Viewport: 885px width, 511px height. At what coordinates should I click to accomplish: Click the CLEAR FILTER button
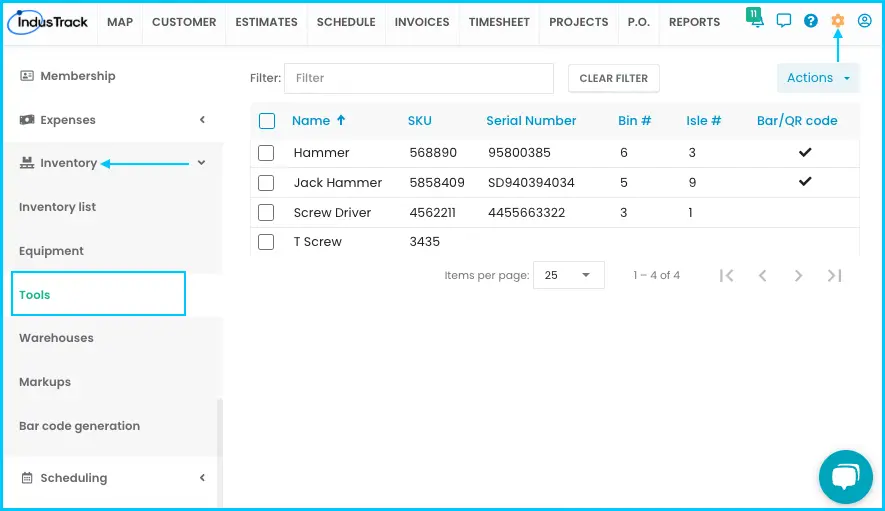(x=614, y=78)
